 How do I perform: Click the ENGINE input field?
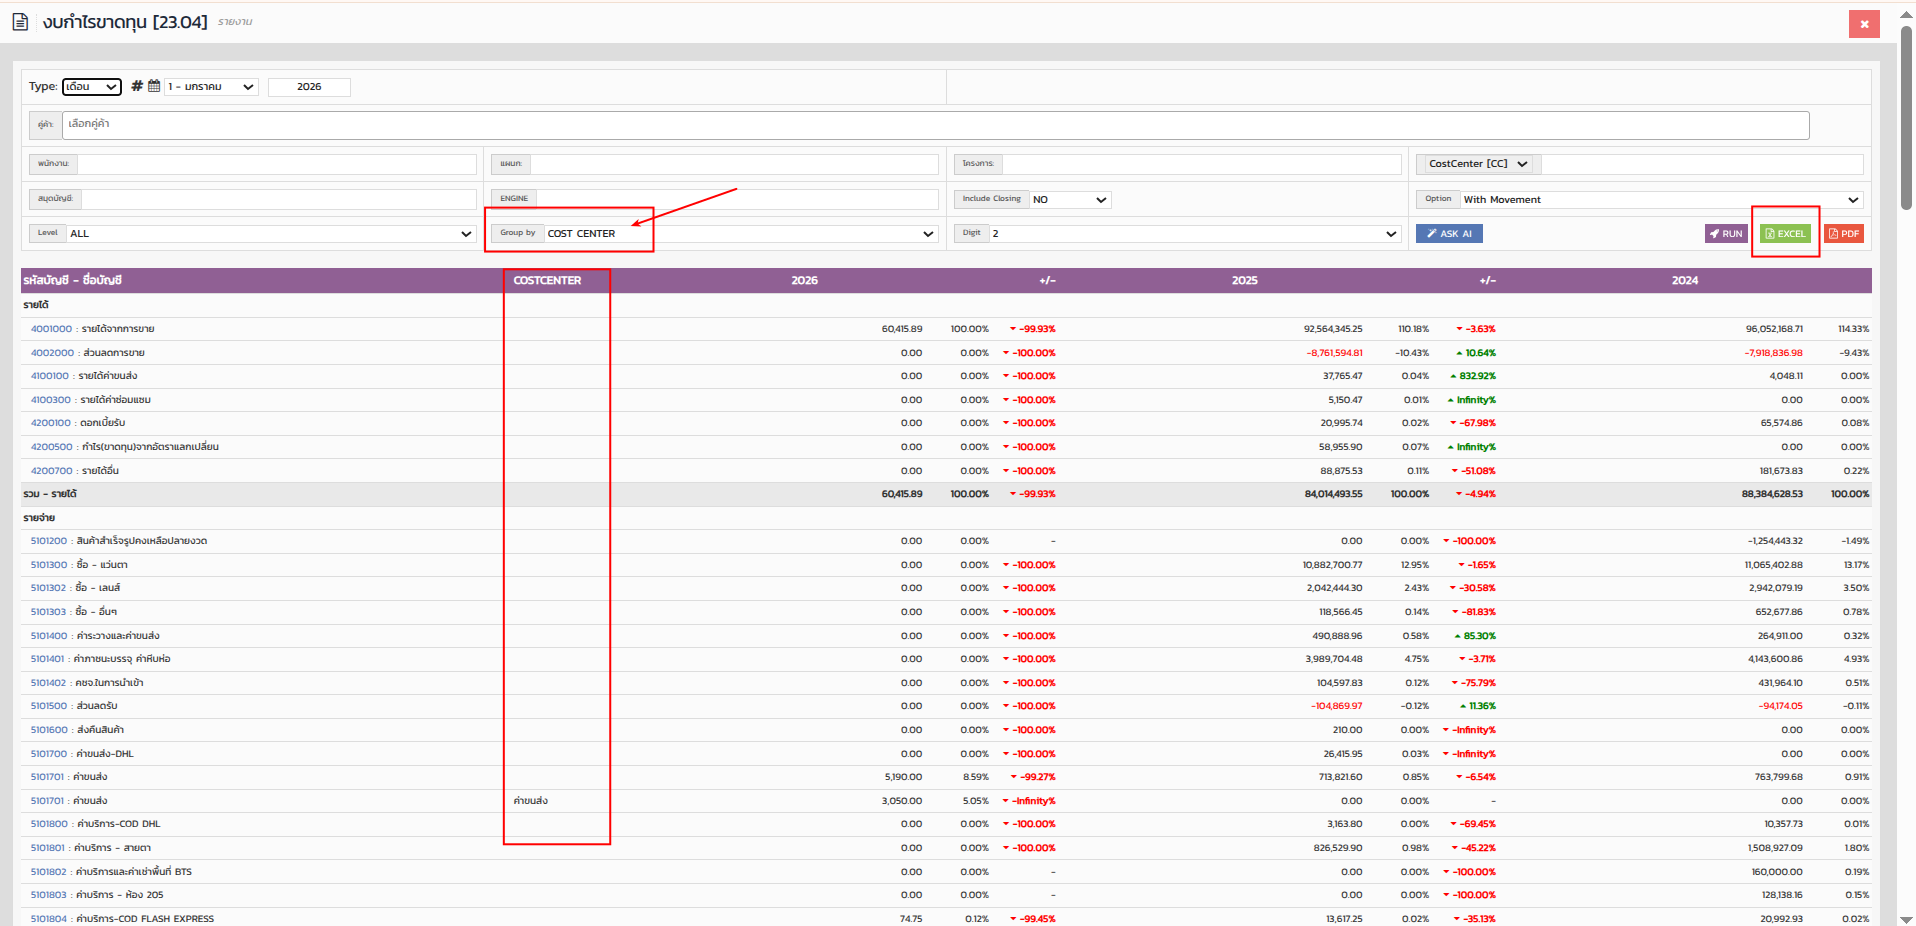737,199
